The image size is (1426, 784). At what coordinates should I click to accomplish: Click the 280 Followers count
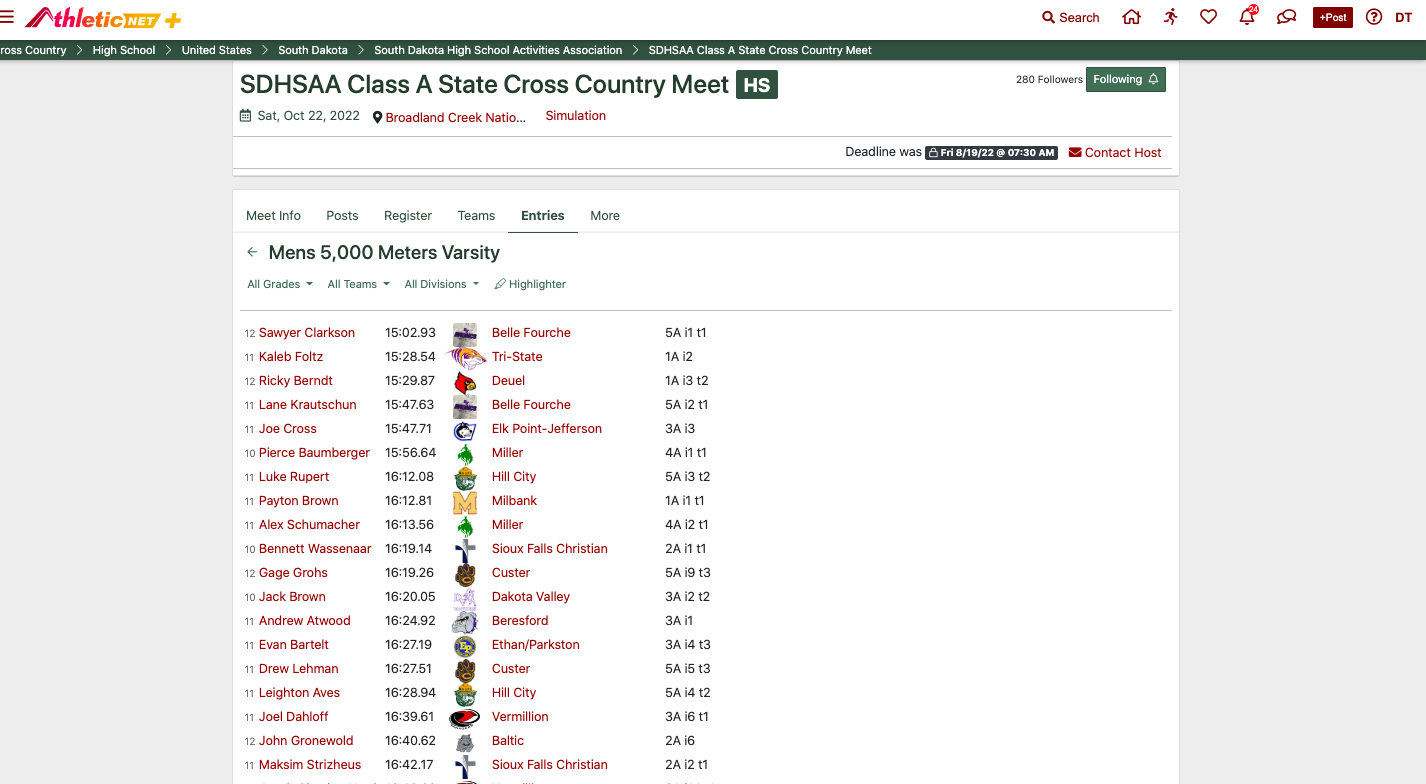click(x=1049, y=79)
